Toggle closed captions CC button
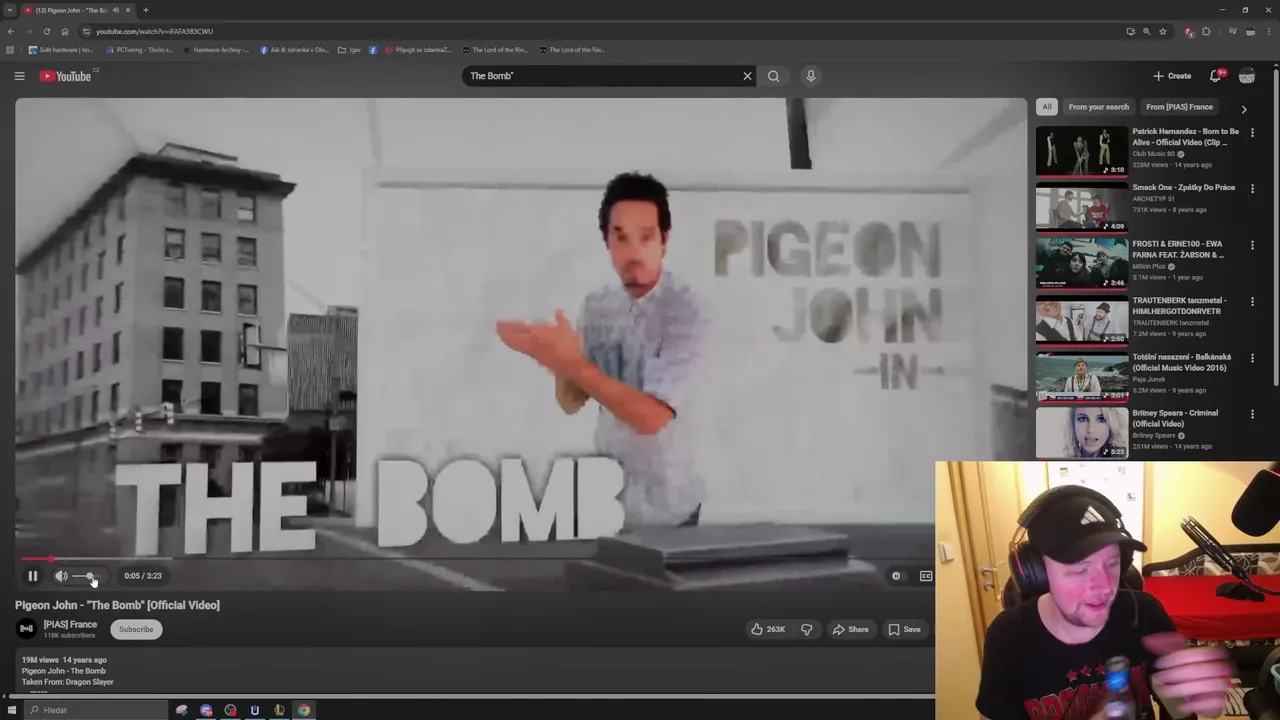1280x720 pixels. click(926, 576)
